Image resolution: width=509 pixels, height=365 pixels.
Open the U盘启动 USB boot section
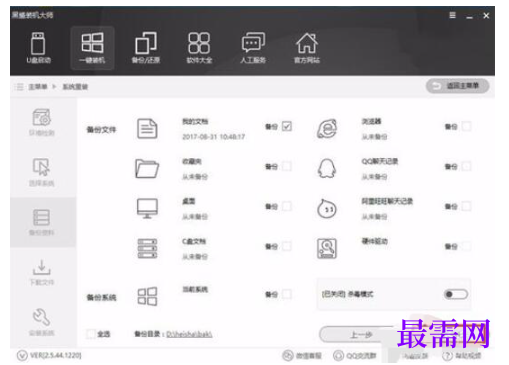coord(38,48)
